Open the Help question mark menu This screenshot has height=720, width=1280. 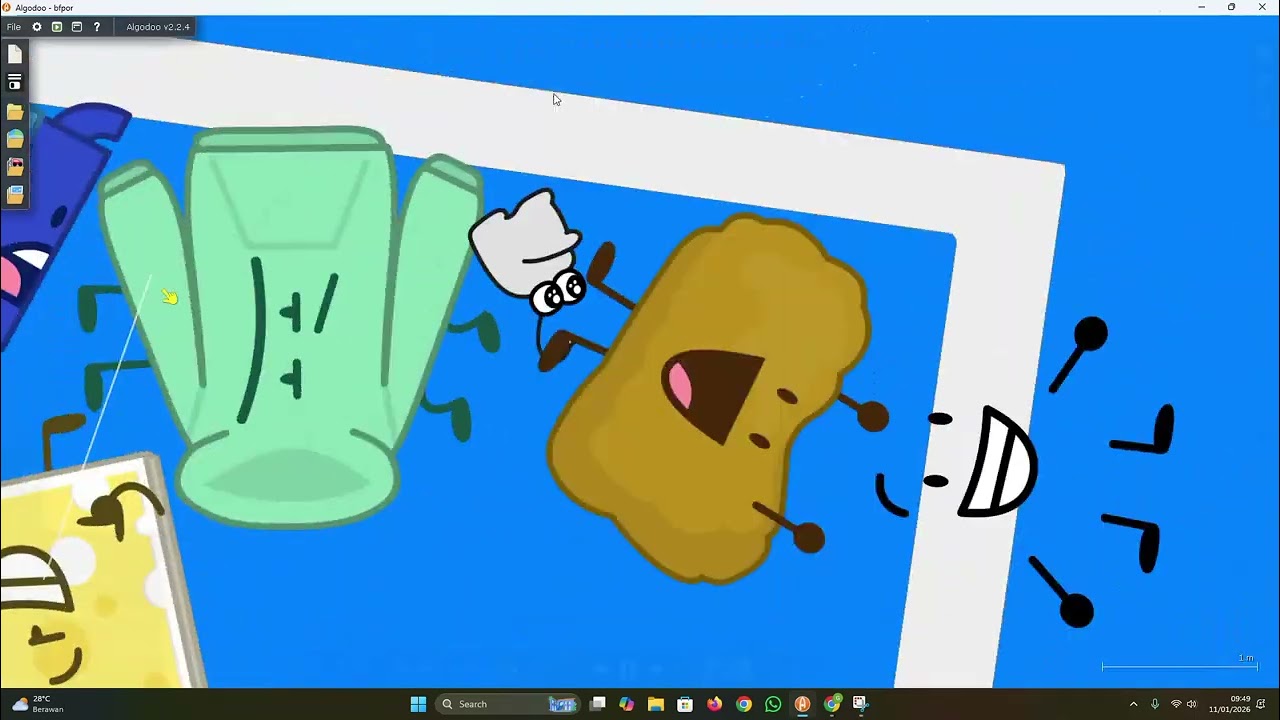(x=97, y=27)
